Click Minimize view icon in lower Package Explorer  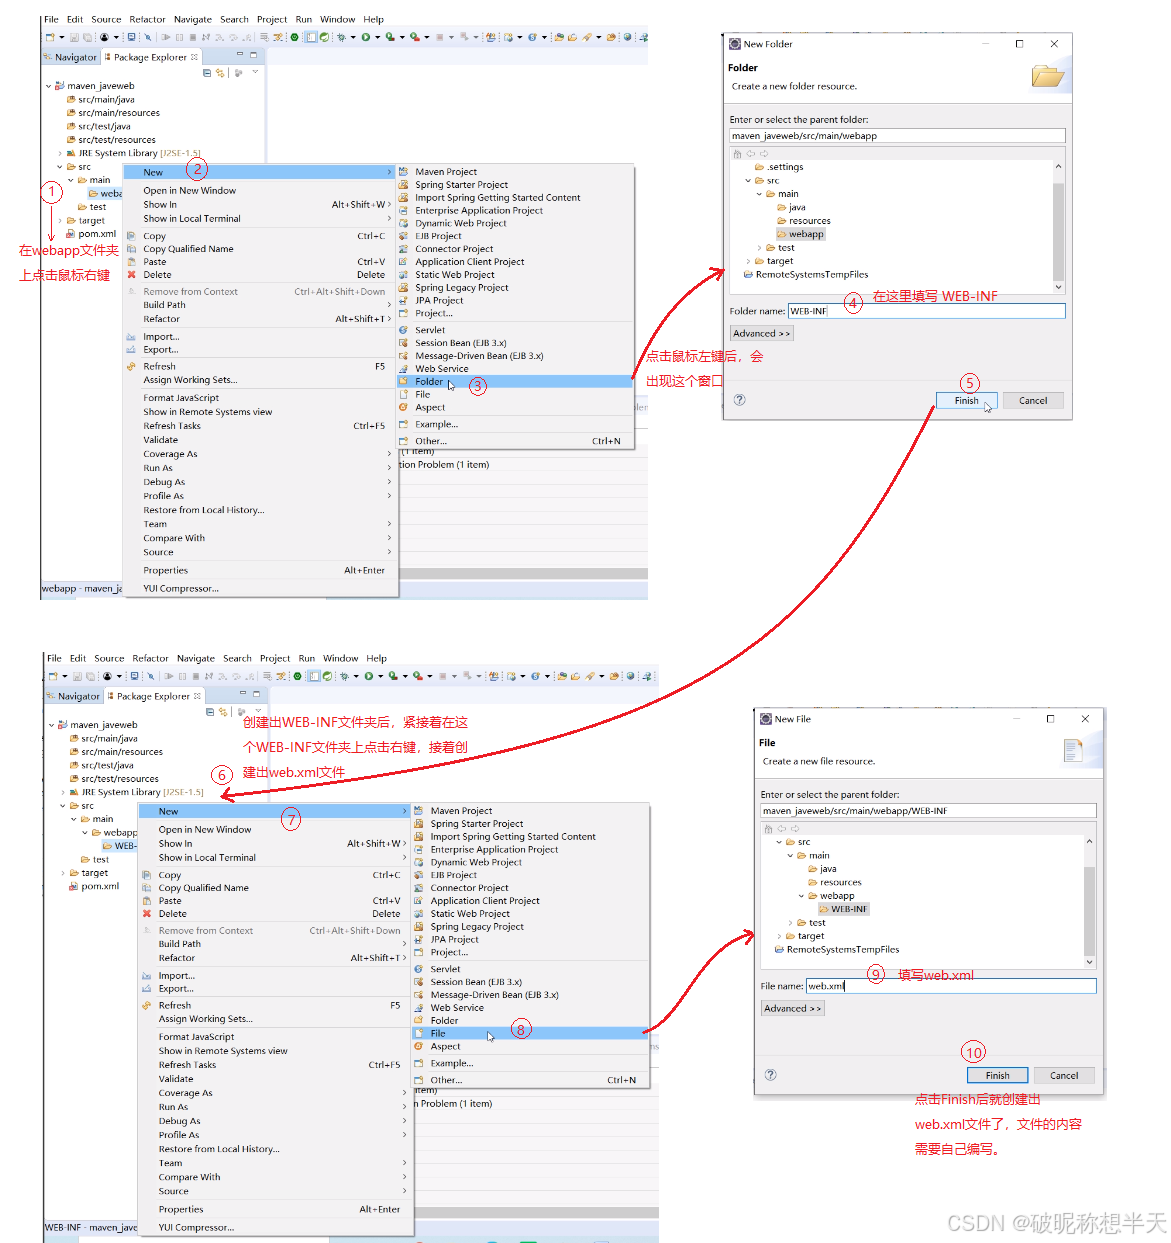point(243,693)
